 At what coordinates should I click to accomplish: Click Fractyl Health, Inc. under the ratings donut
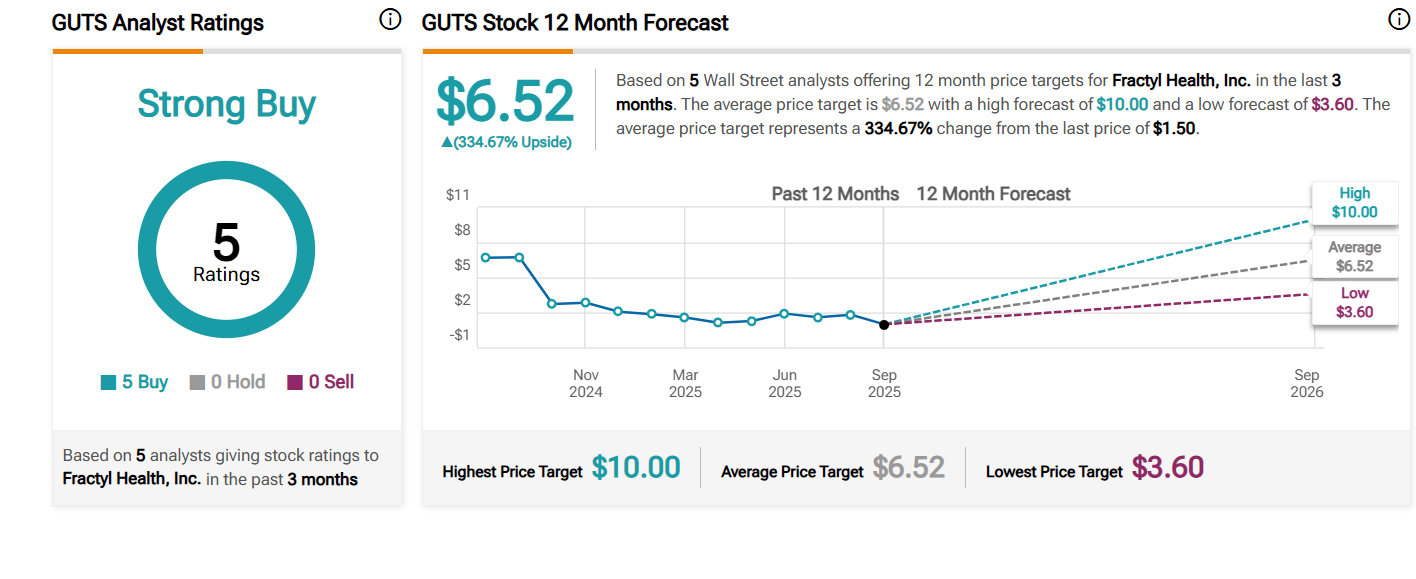(x=132, y=479)
